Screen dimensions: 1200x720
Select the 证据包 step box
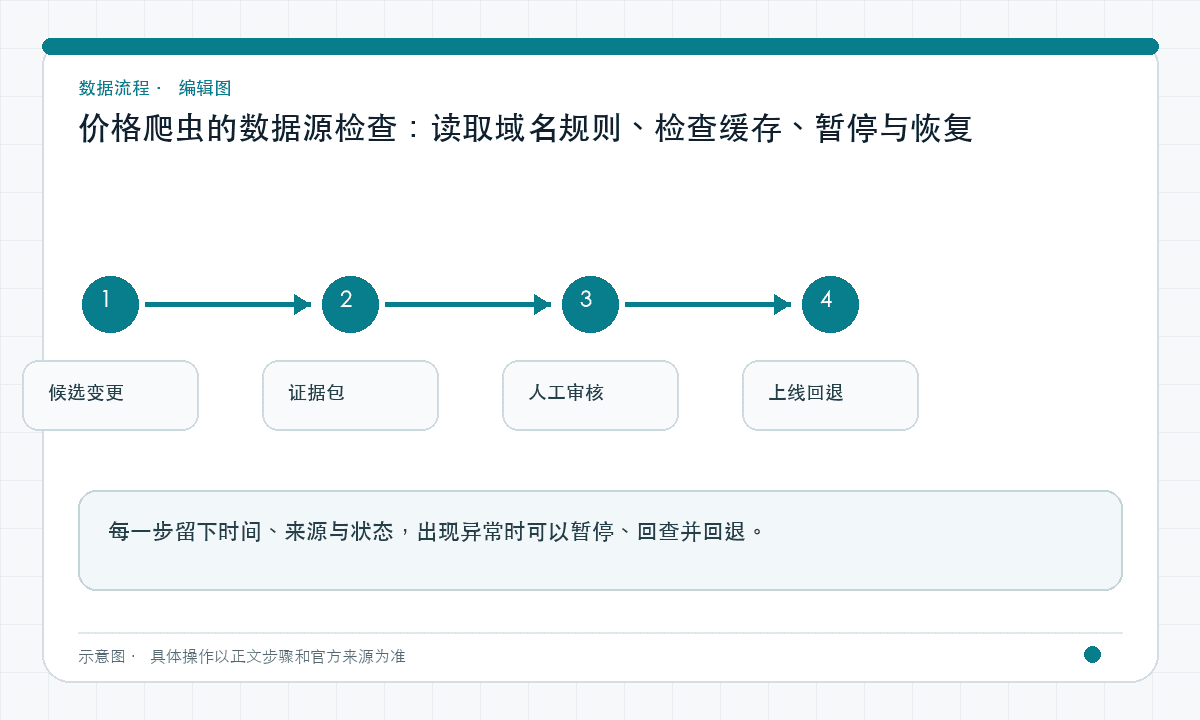[350, 395]
